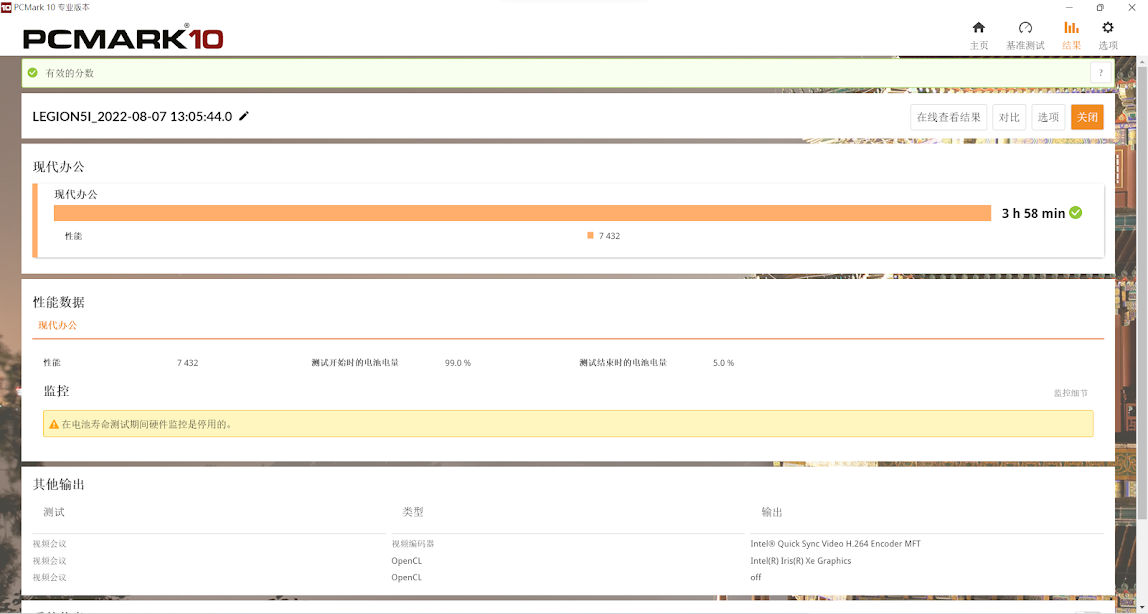Click the warning triangle in monitoring notice
Viewport: 1148px width, 614px height.
point(54,424)
